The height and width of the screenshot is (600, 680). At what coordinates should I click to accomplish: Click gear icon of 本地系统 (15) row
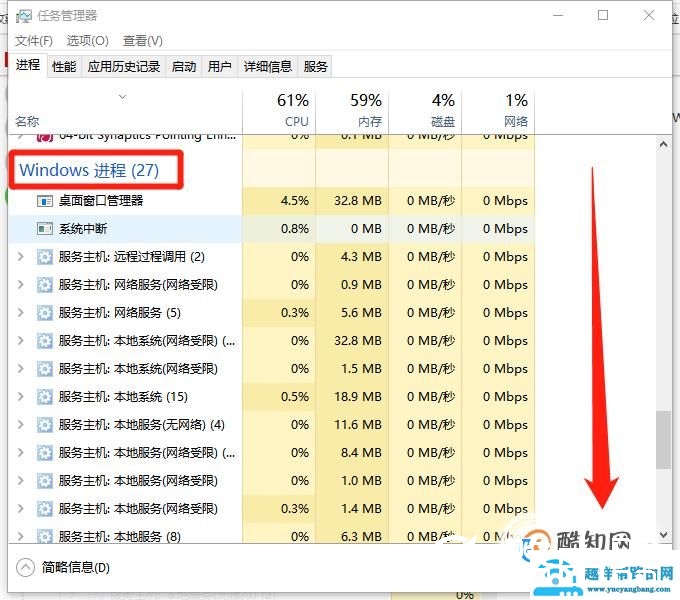pos(45,397)
